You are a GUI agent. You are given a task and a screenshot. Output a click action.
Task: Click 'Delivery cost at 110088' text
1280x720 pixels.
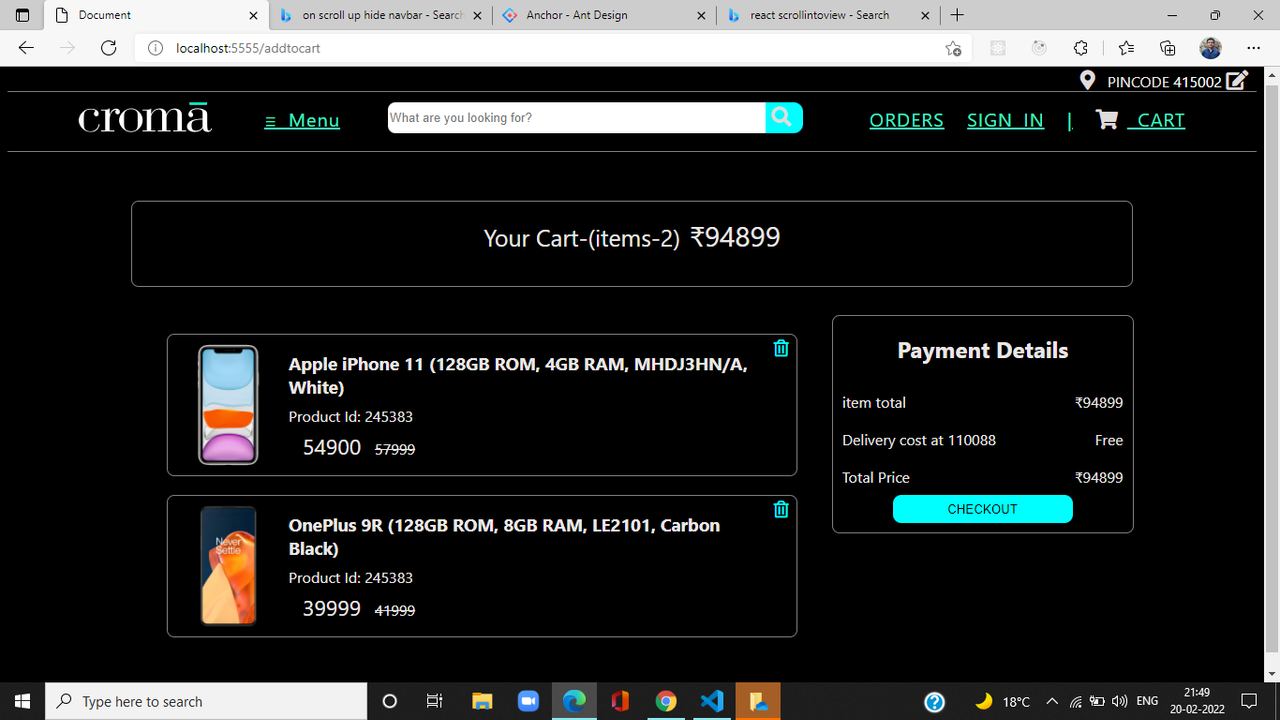click(x=919, y=440)
